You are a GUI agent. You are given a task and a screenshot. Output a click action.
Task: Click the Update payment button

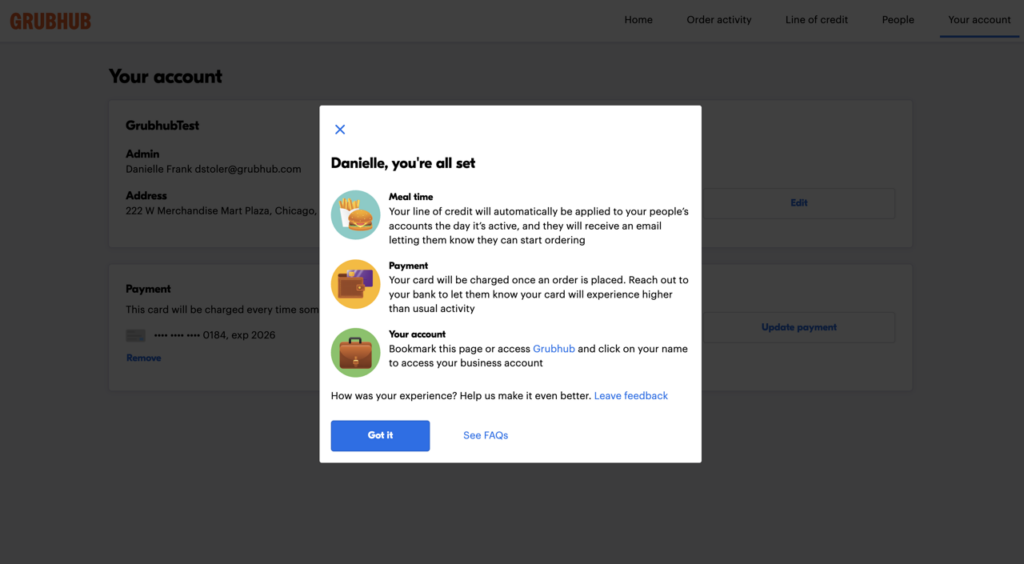coord(798,327)
